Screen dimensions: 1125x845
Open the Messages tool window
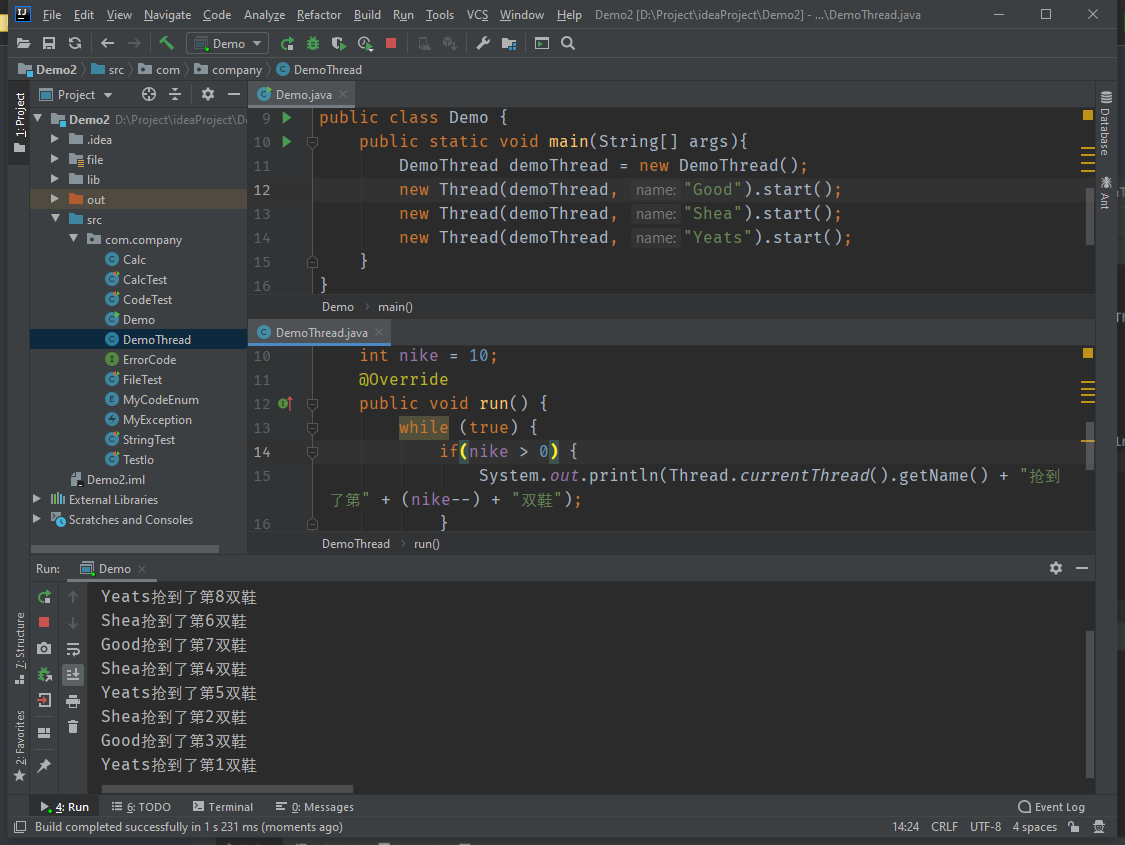point(315,807)
